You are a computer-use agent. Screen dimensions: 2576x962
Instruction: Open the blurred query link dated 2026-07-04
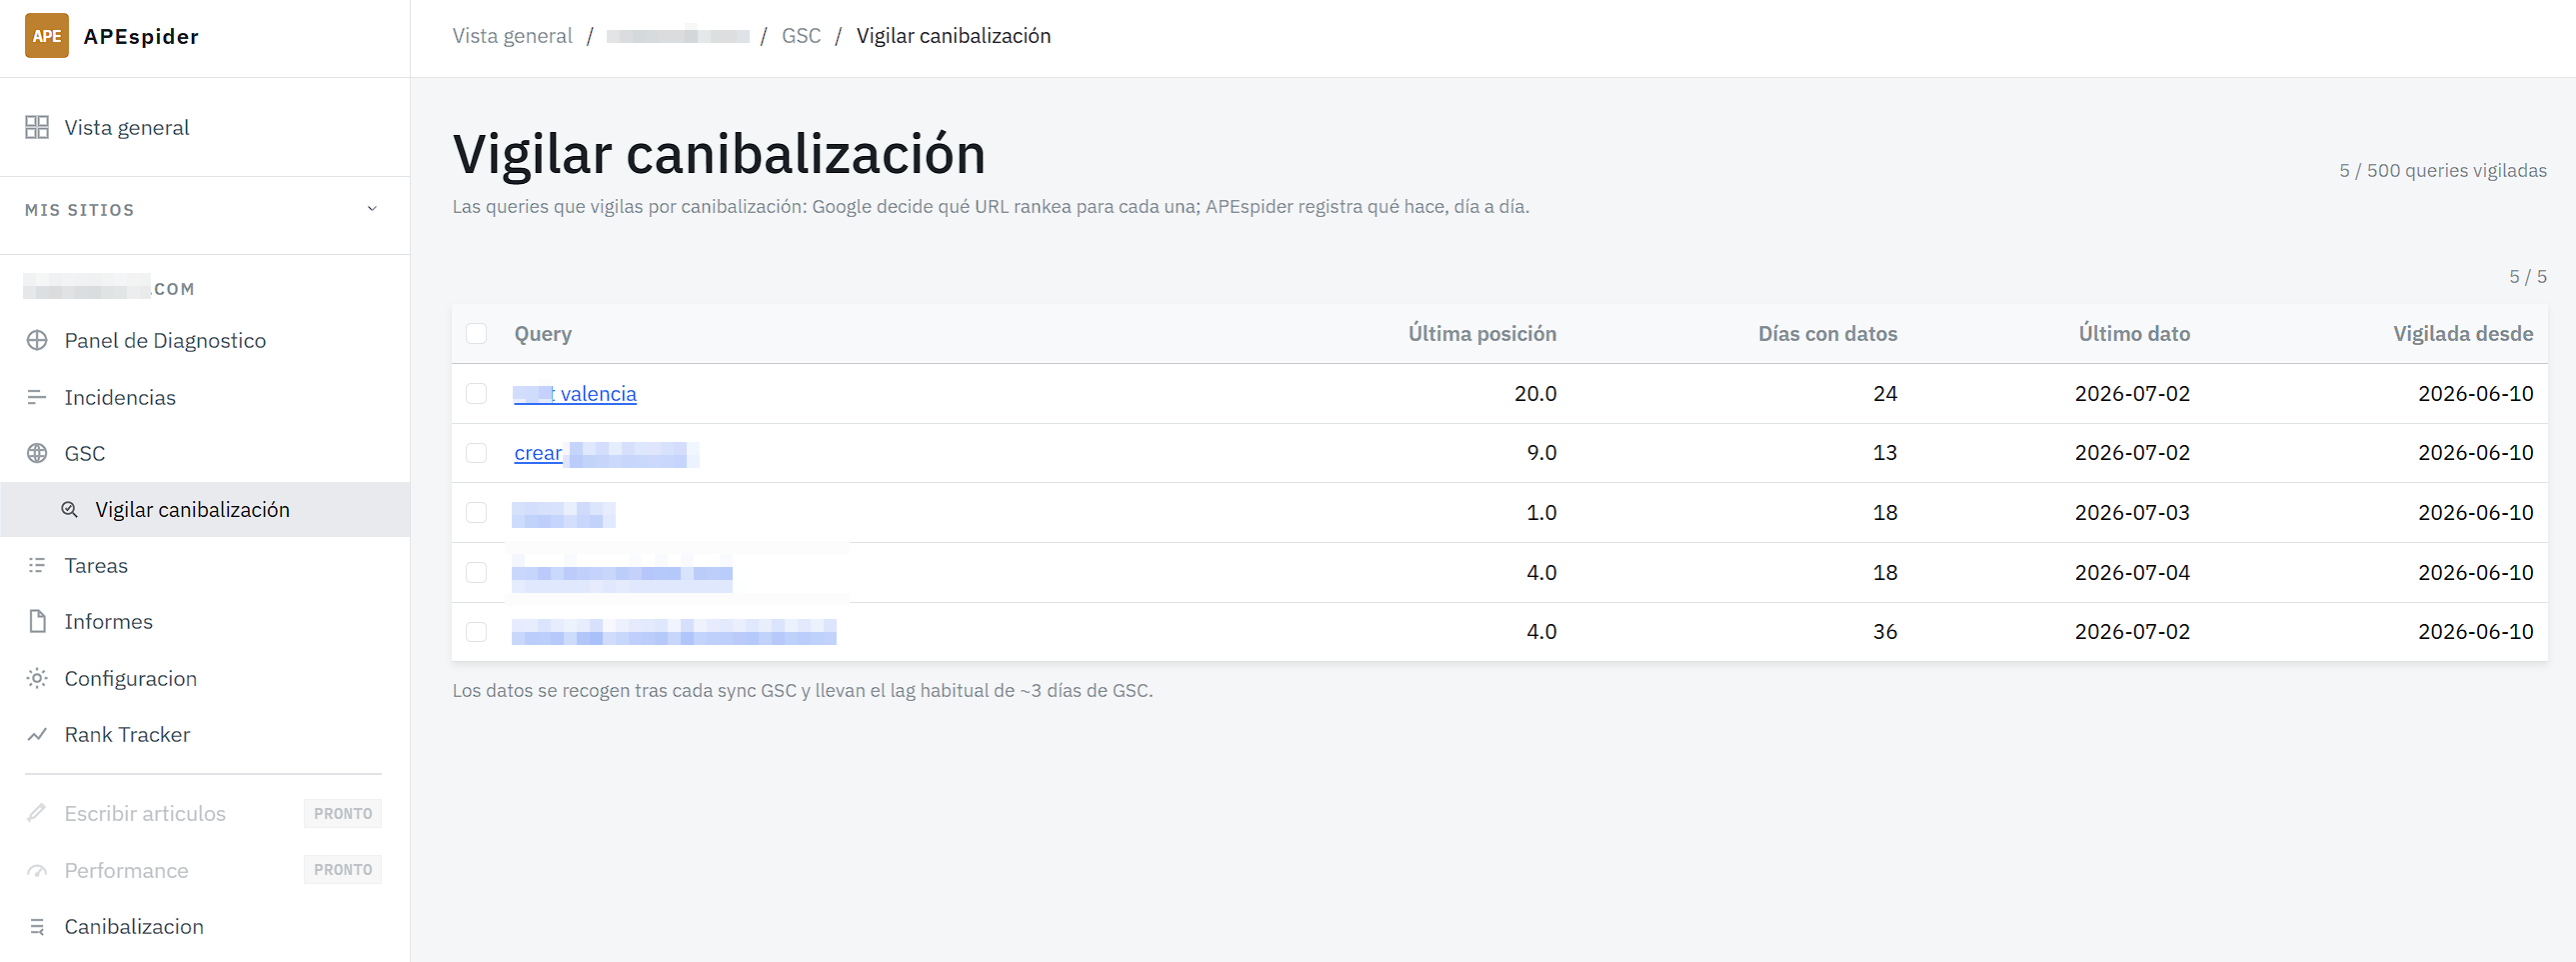point(622,573)
